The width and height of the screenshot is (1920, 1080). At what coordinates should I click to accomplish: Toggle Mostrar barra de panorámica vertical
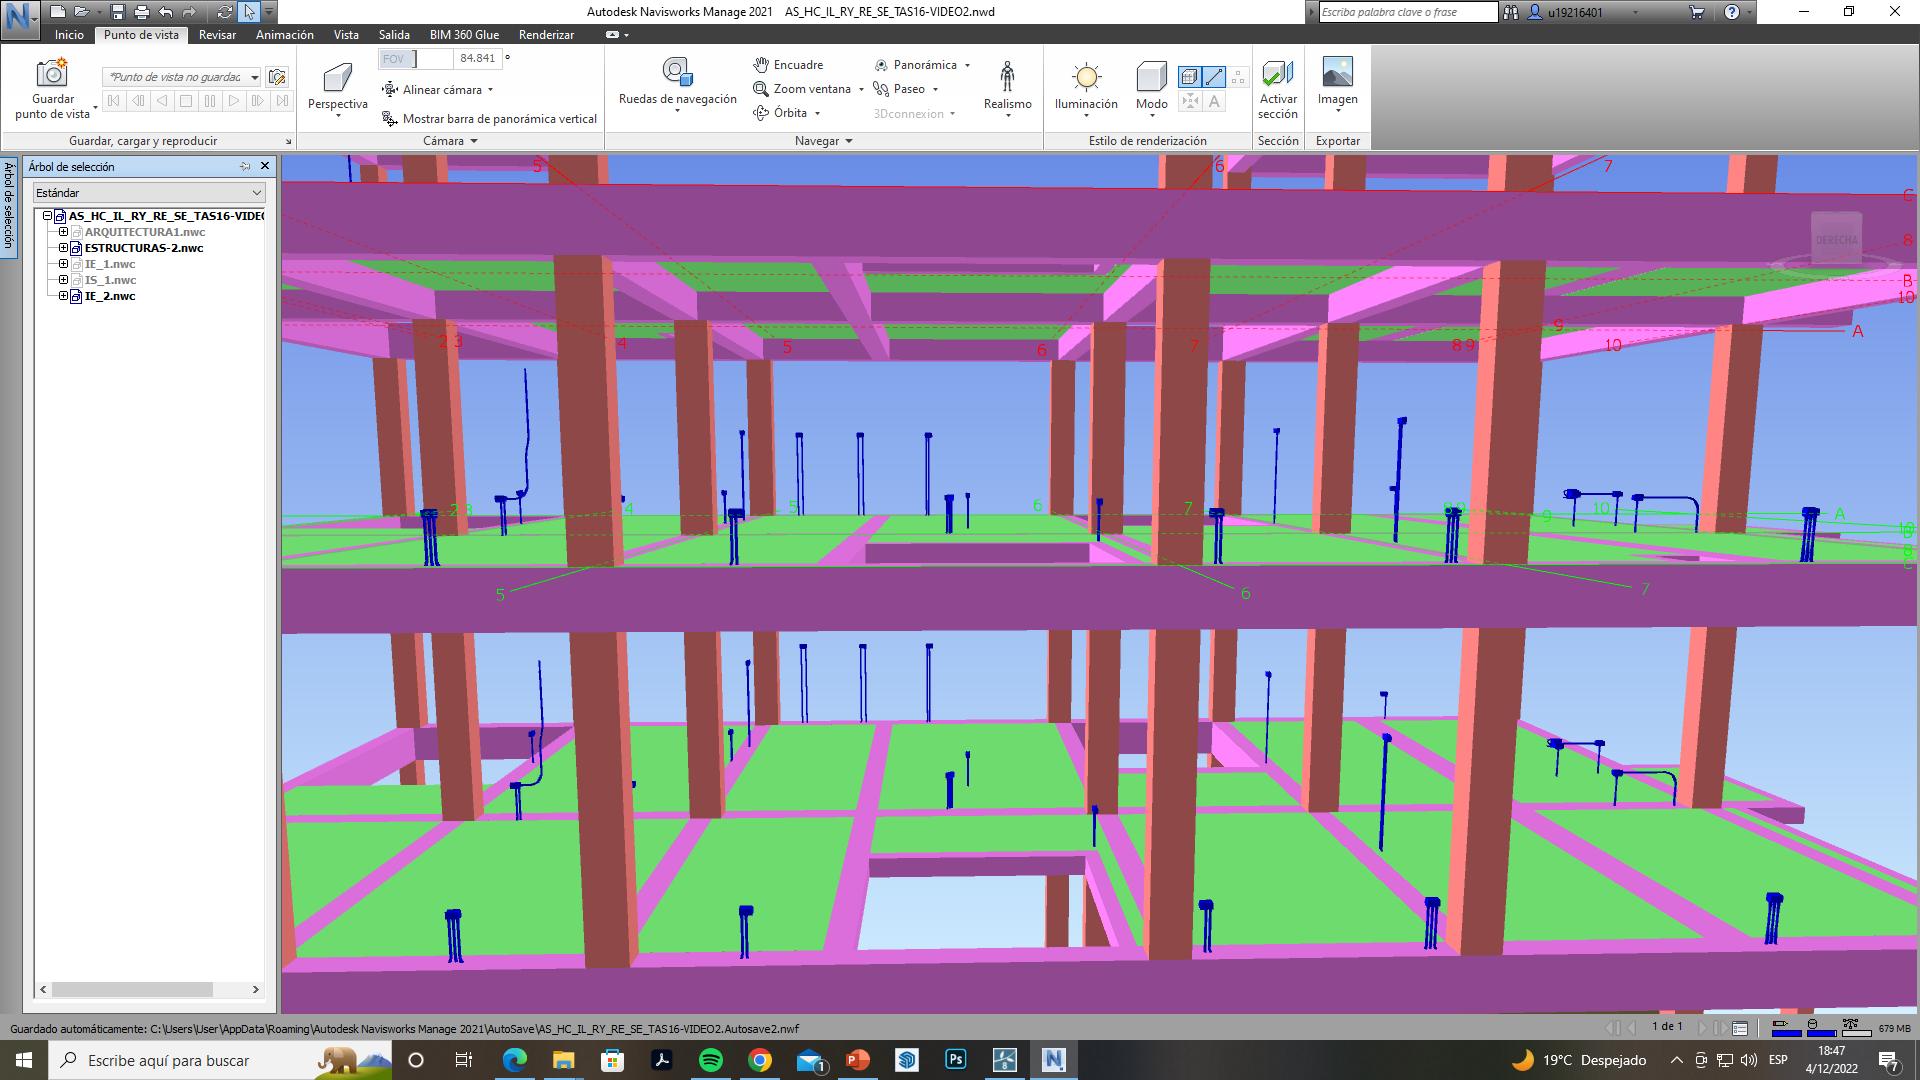point(489,119)
